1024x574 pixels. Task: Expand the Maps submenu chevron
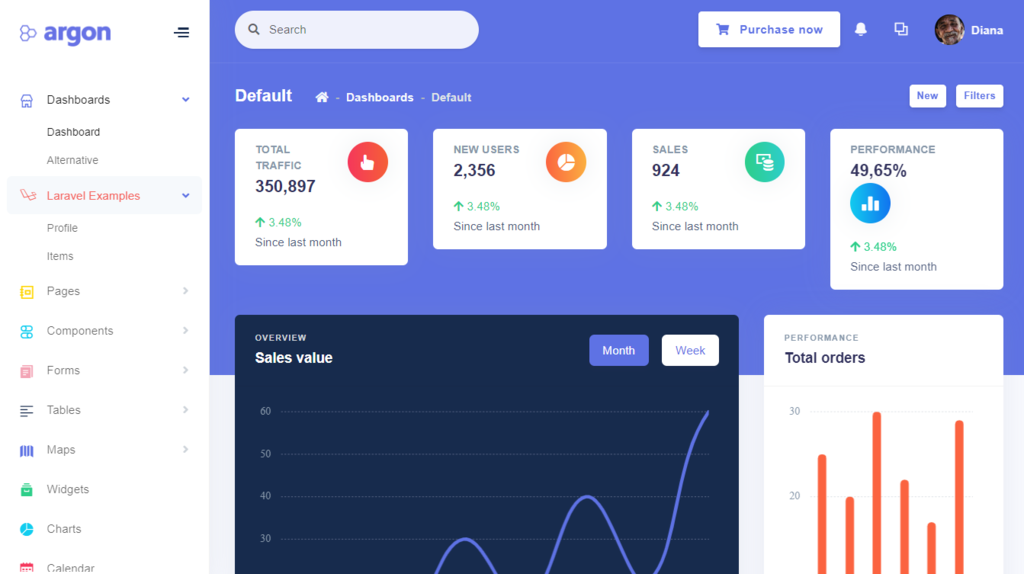click(185, 450)
